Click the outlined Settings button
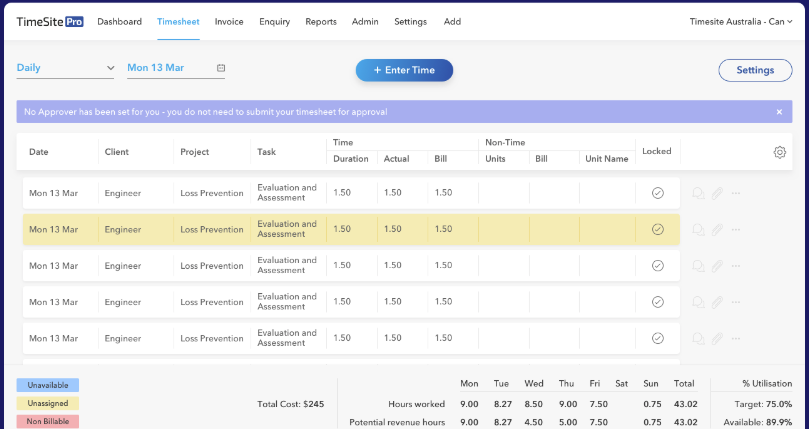 pyautogui.click(x=755, y=70)
